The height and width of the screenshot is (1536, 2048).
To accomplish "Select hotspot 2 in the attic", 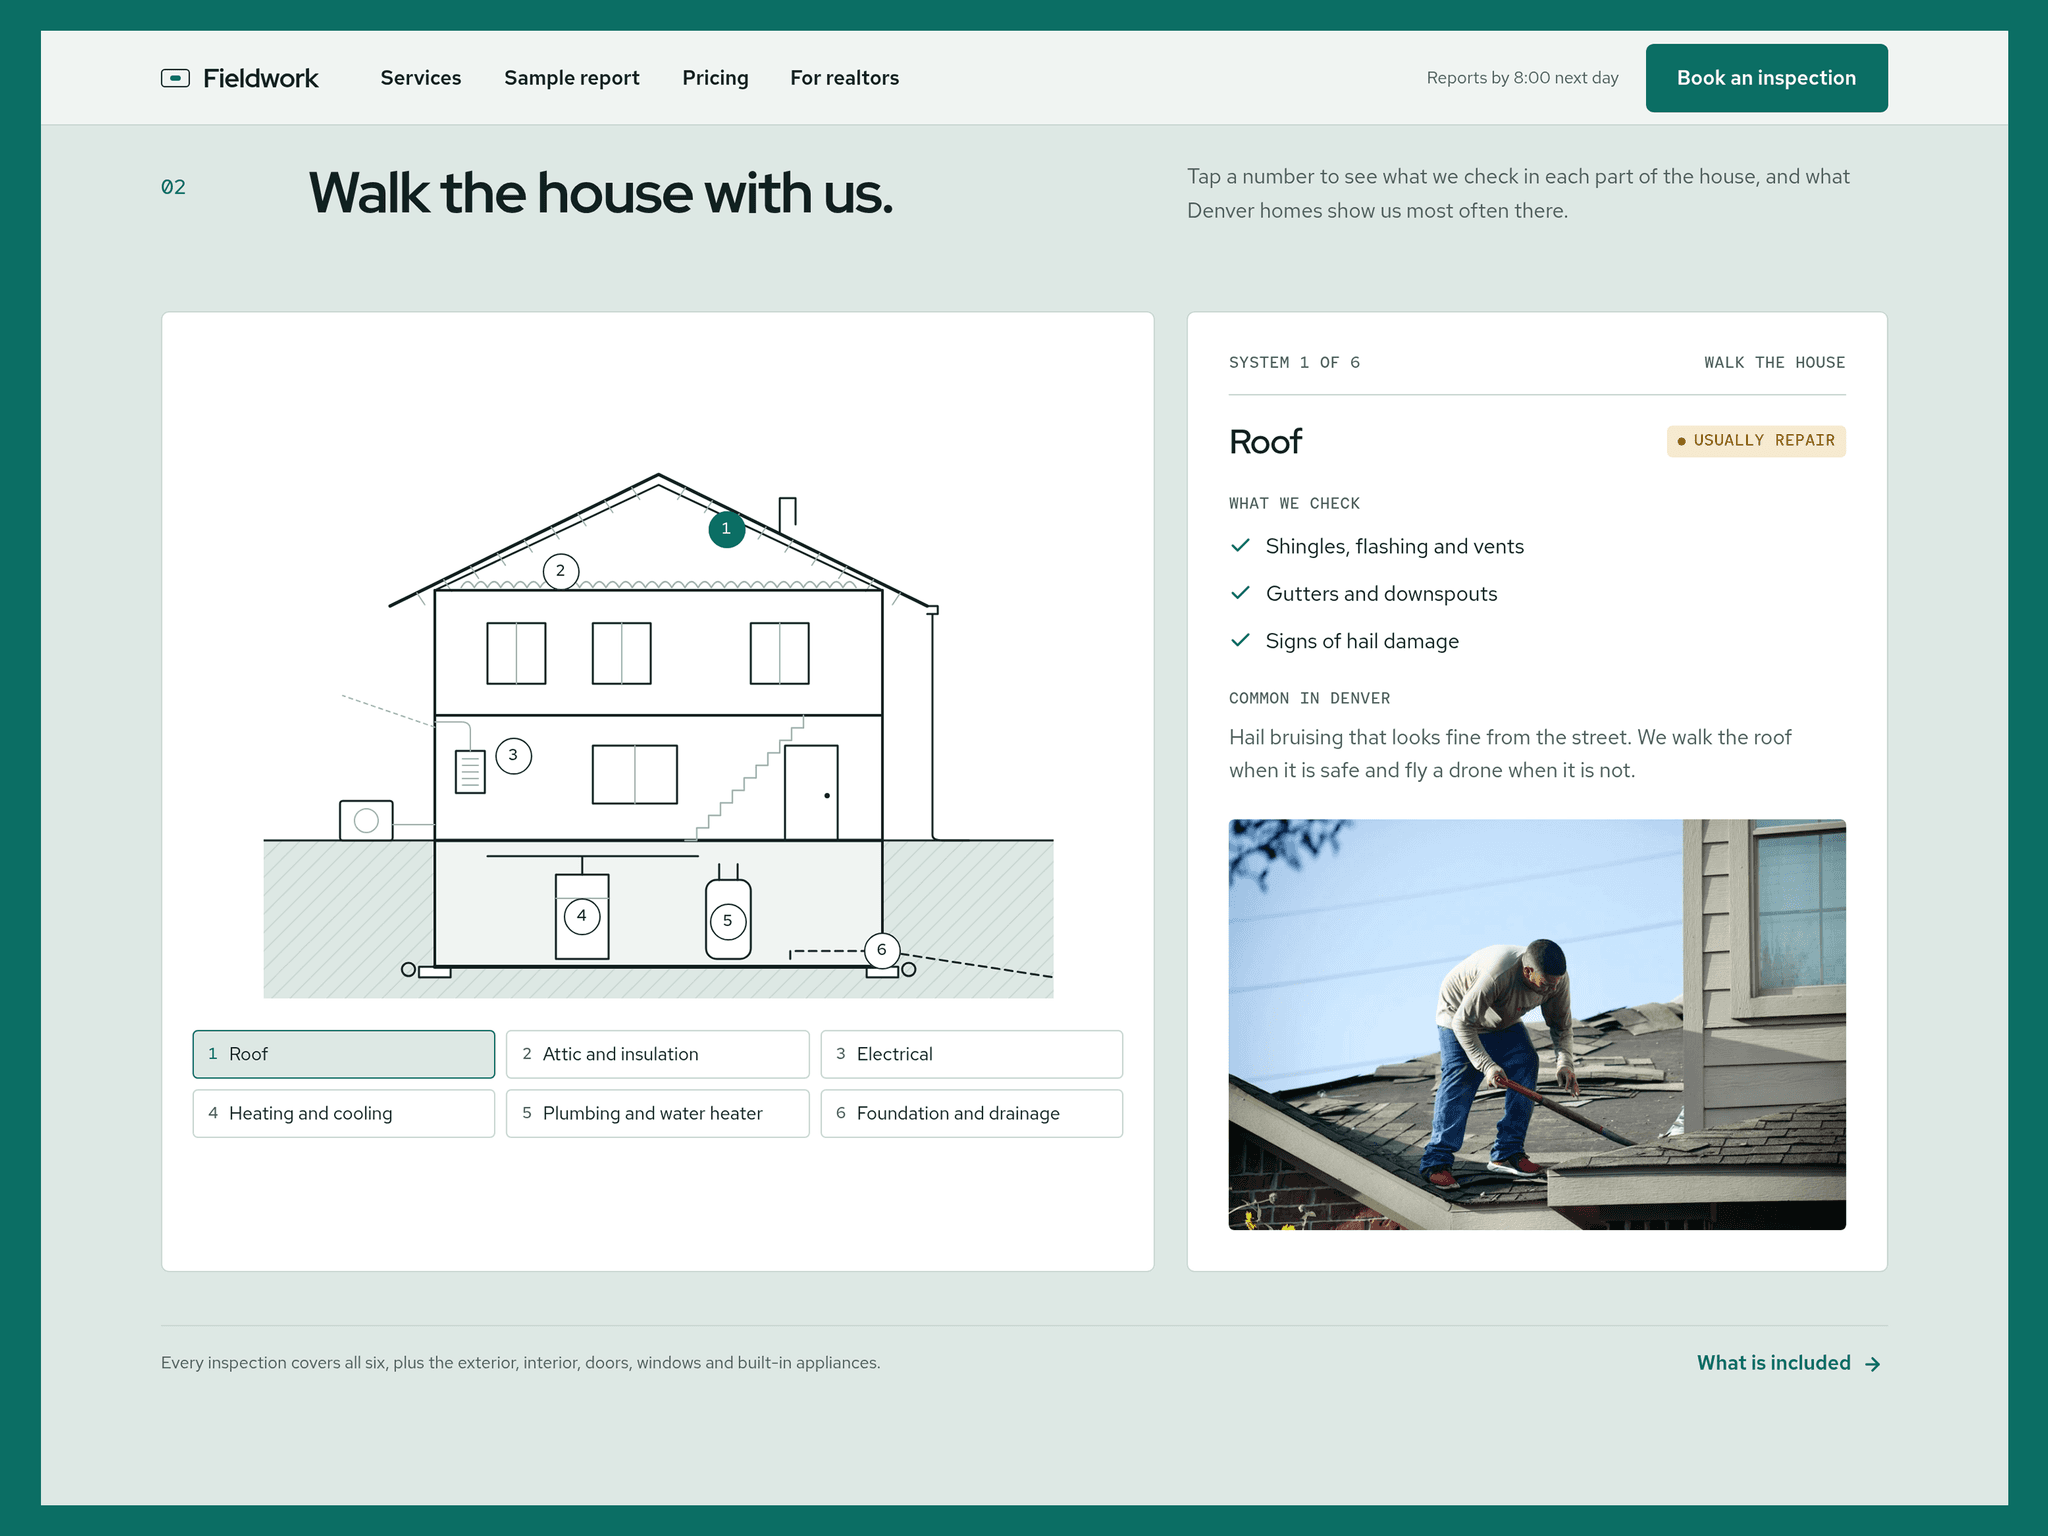I will [560, 571].
